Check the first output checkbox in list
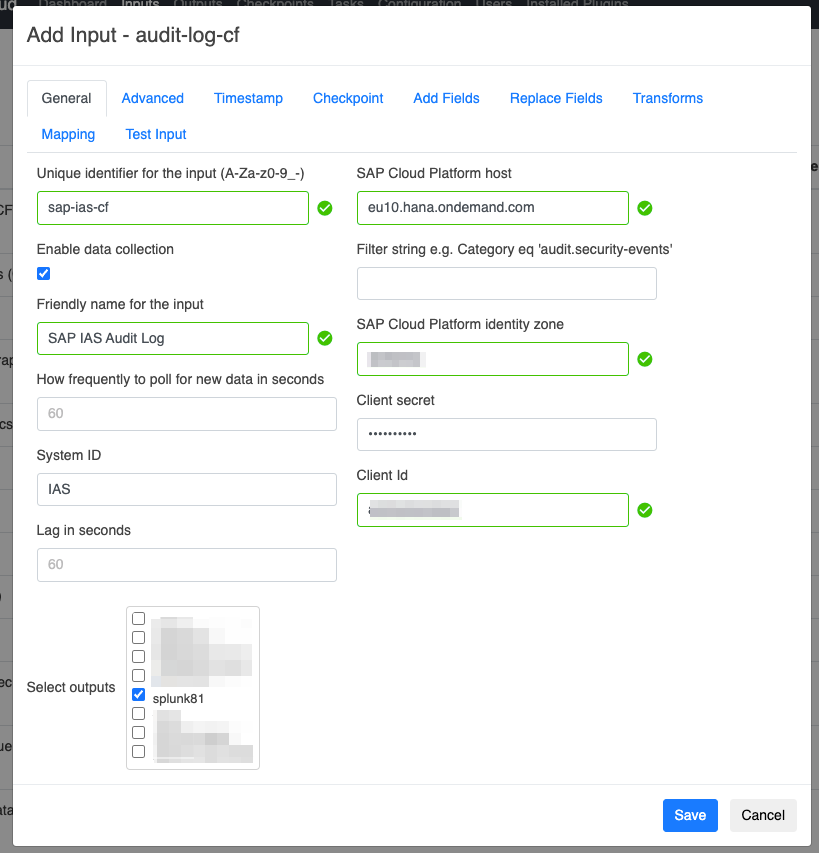 click(x=139, y=619)
